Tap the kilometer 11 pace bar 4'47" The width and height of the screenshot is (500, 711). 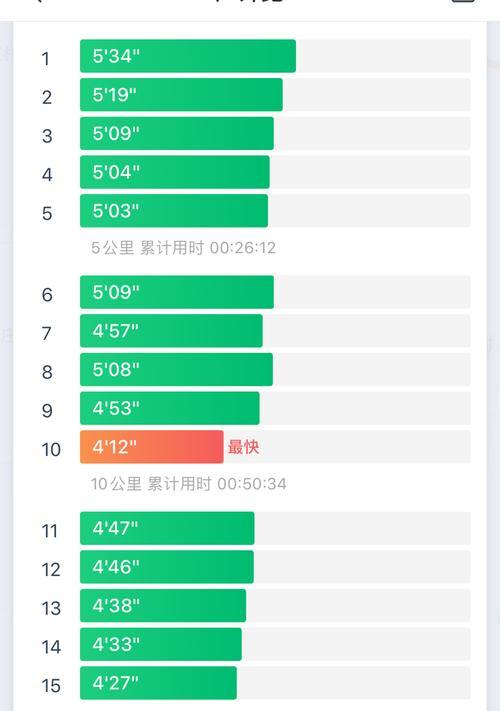[167, 529]
